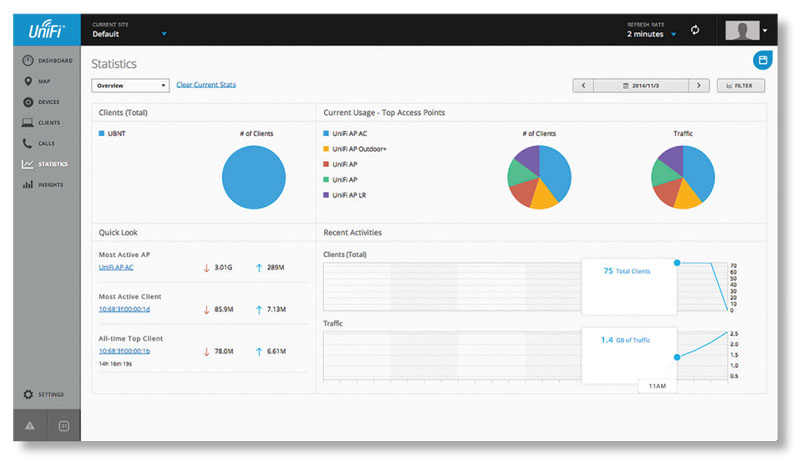The image size is (800, 471).
Task: Click the Filter button
Action: coord(740,86)
